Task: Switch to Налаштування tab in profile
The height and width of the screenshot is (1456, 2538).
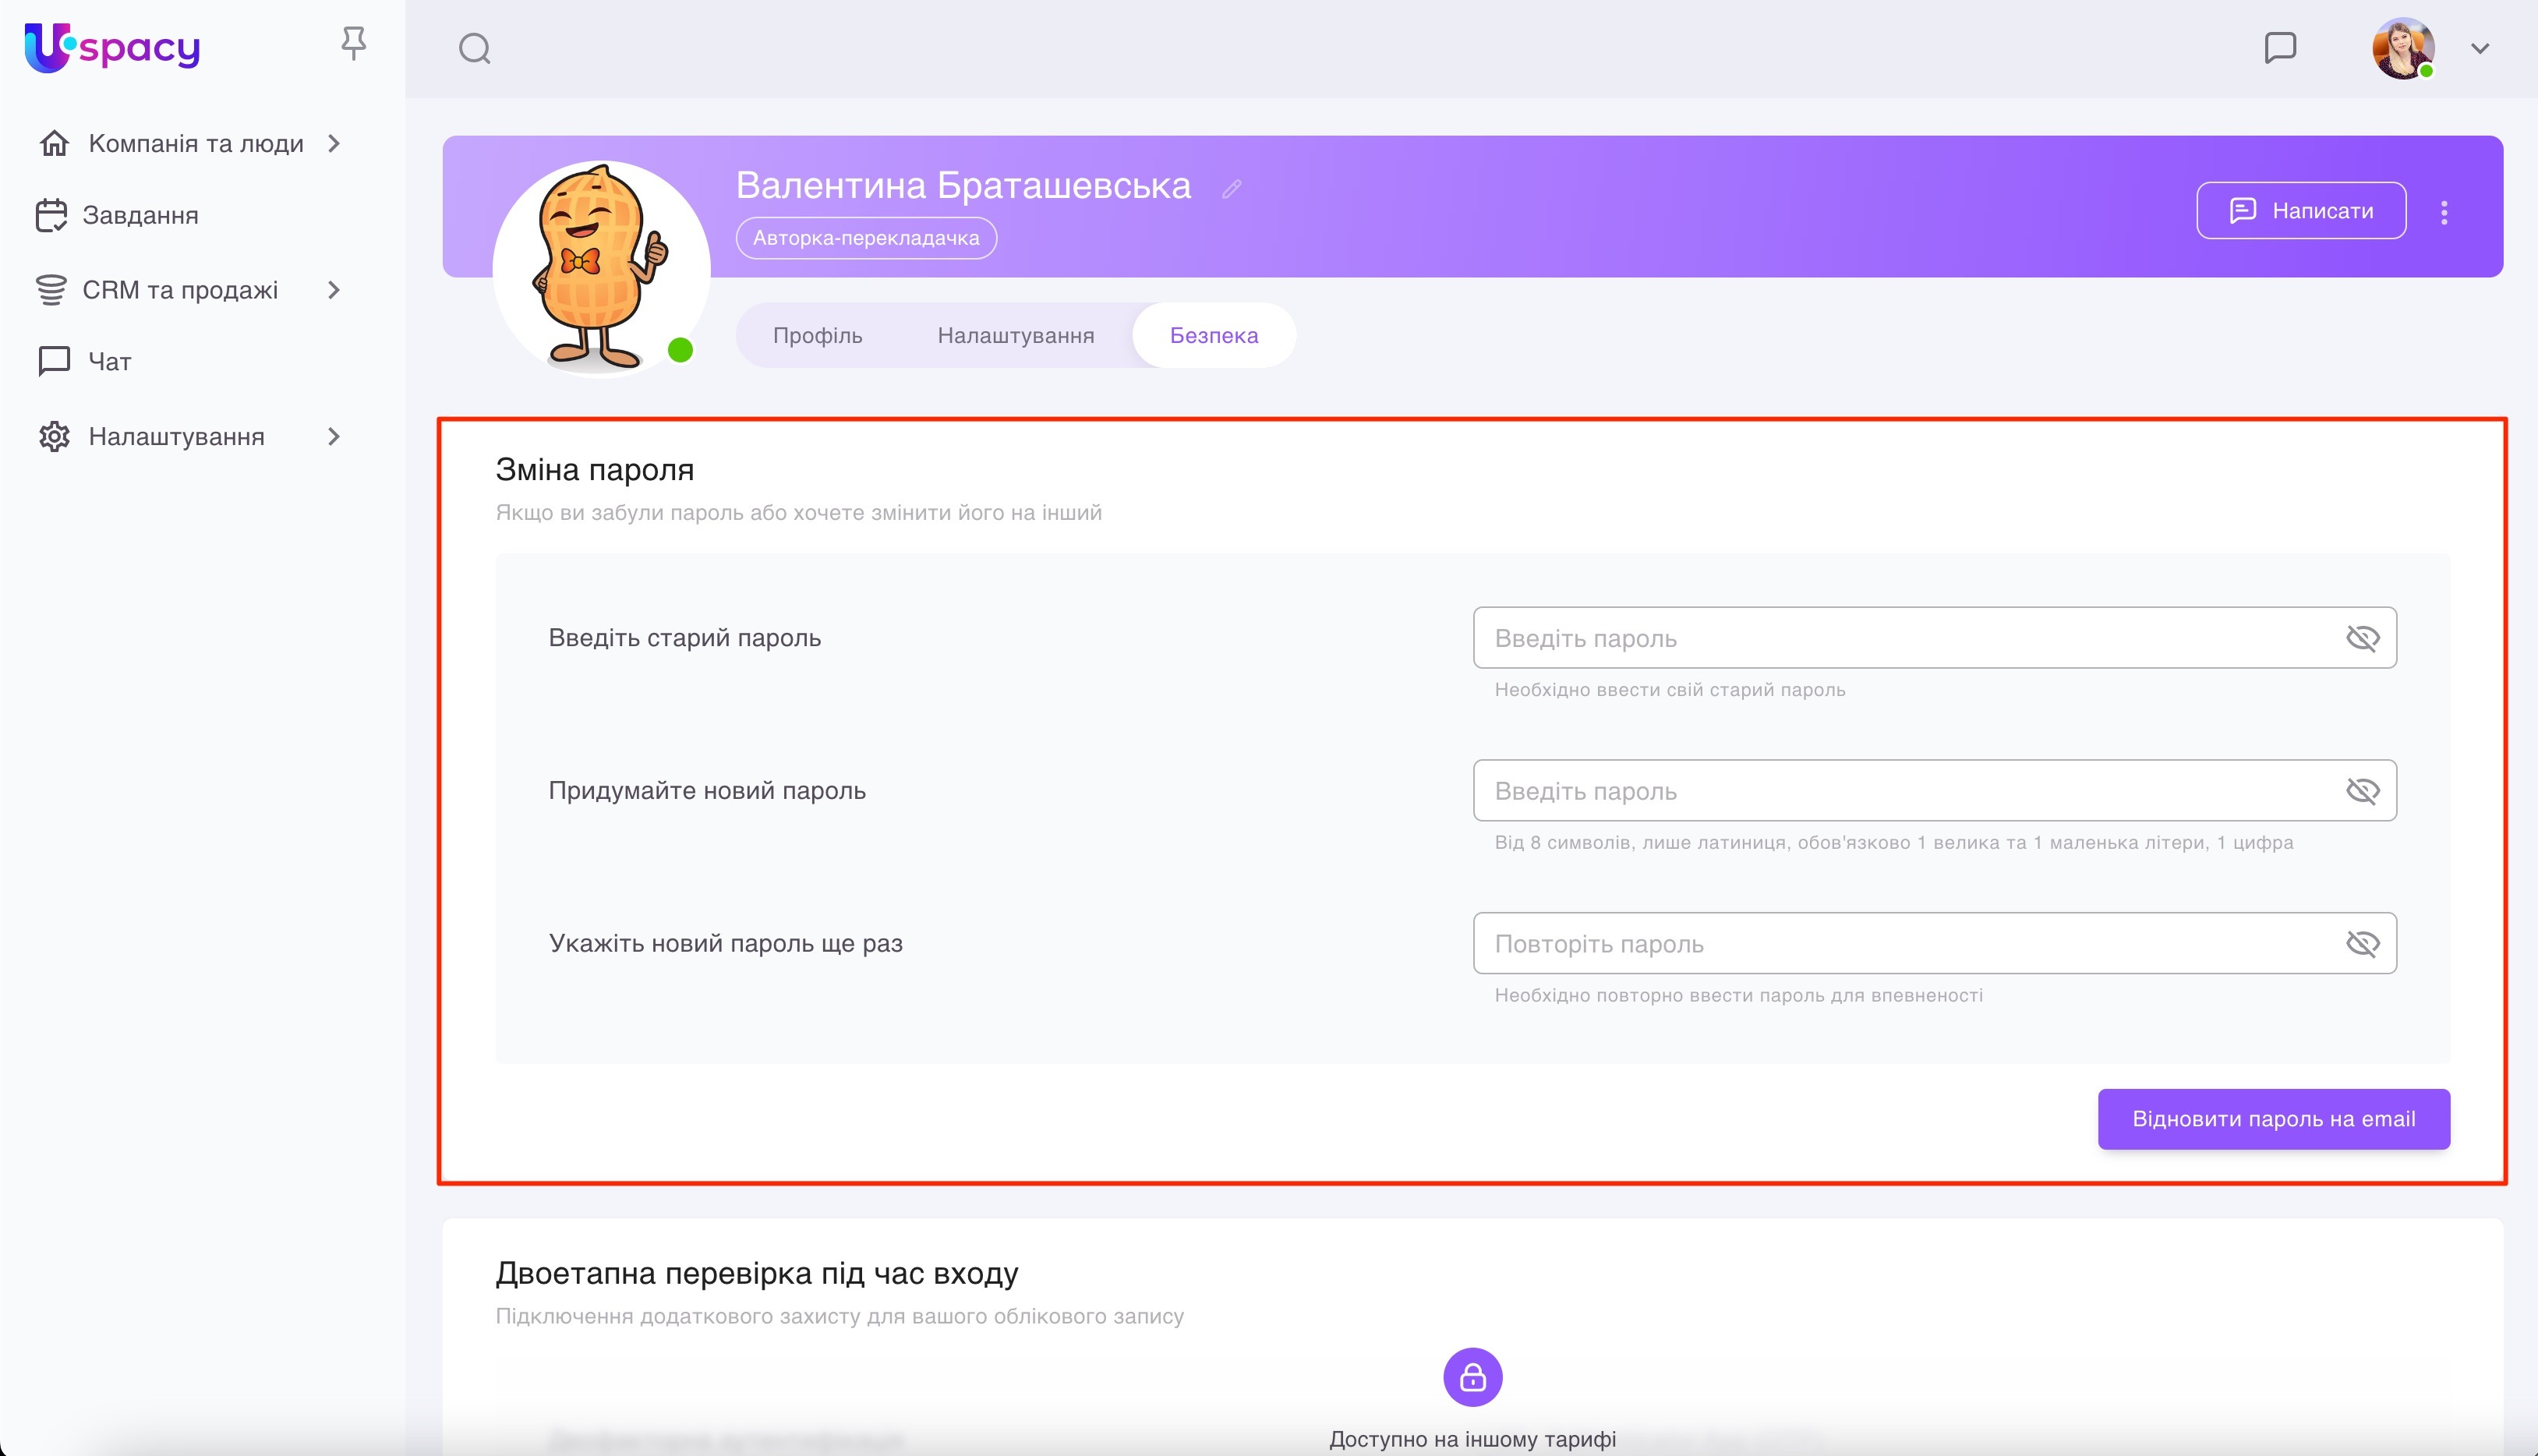Action: [x=1015, y=335]
